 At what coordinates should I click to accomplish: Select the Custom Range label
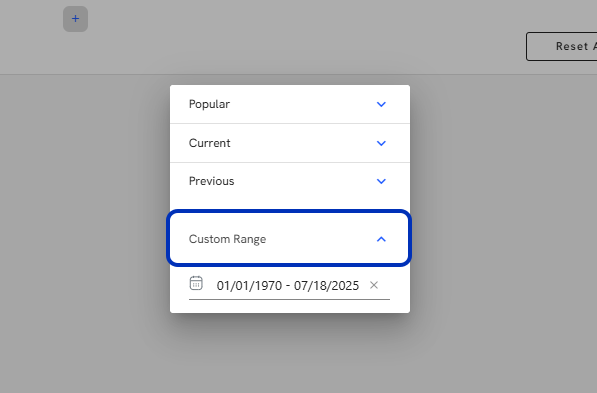pos(228,239)
